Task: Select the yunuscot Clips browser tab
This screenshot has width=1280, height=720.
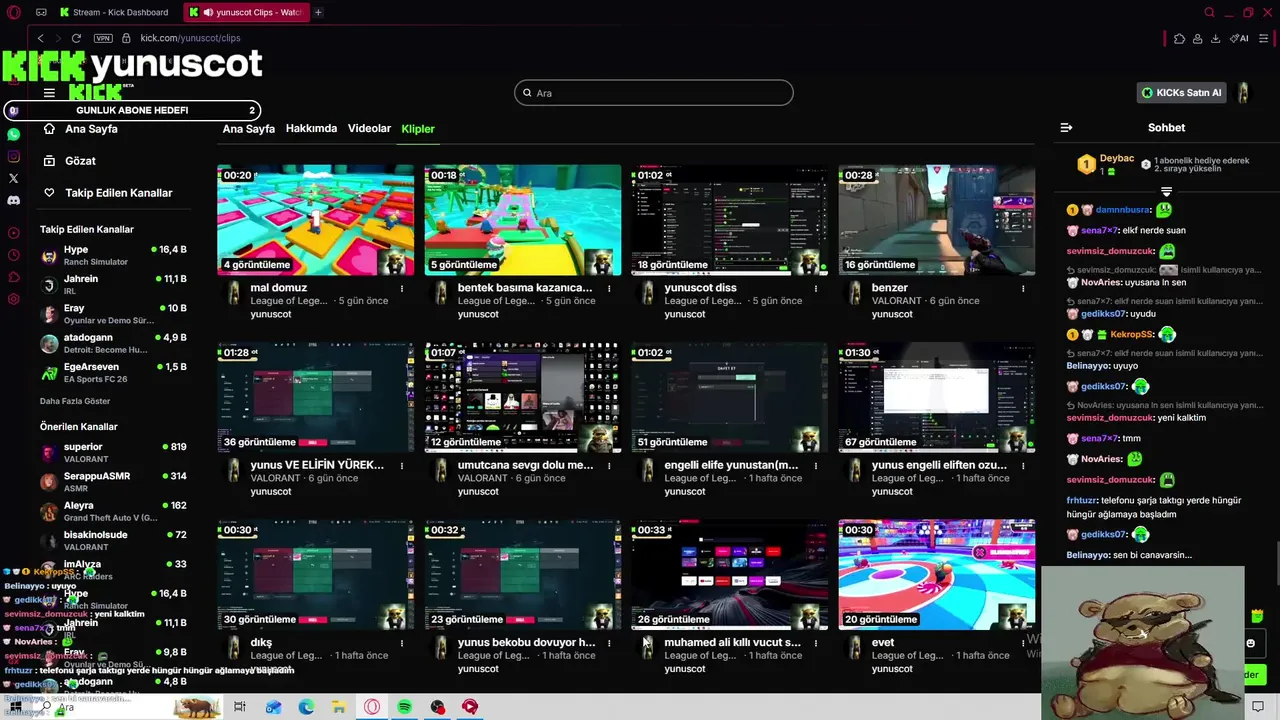Action: [245, 12]
